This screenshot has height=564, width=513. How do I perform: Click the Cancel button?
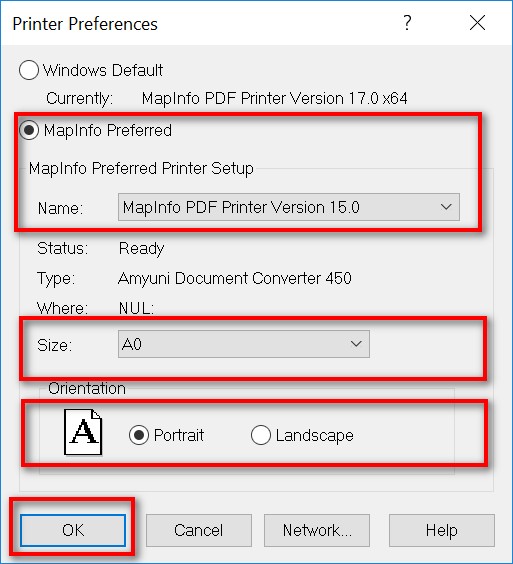pos(199,530)
